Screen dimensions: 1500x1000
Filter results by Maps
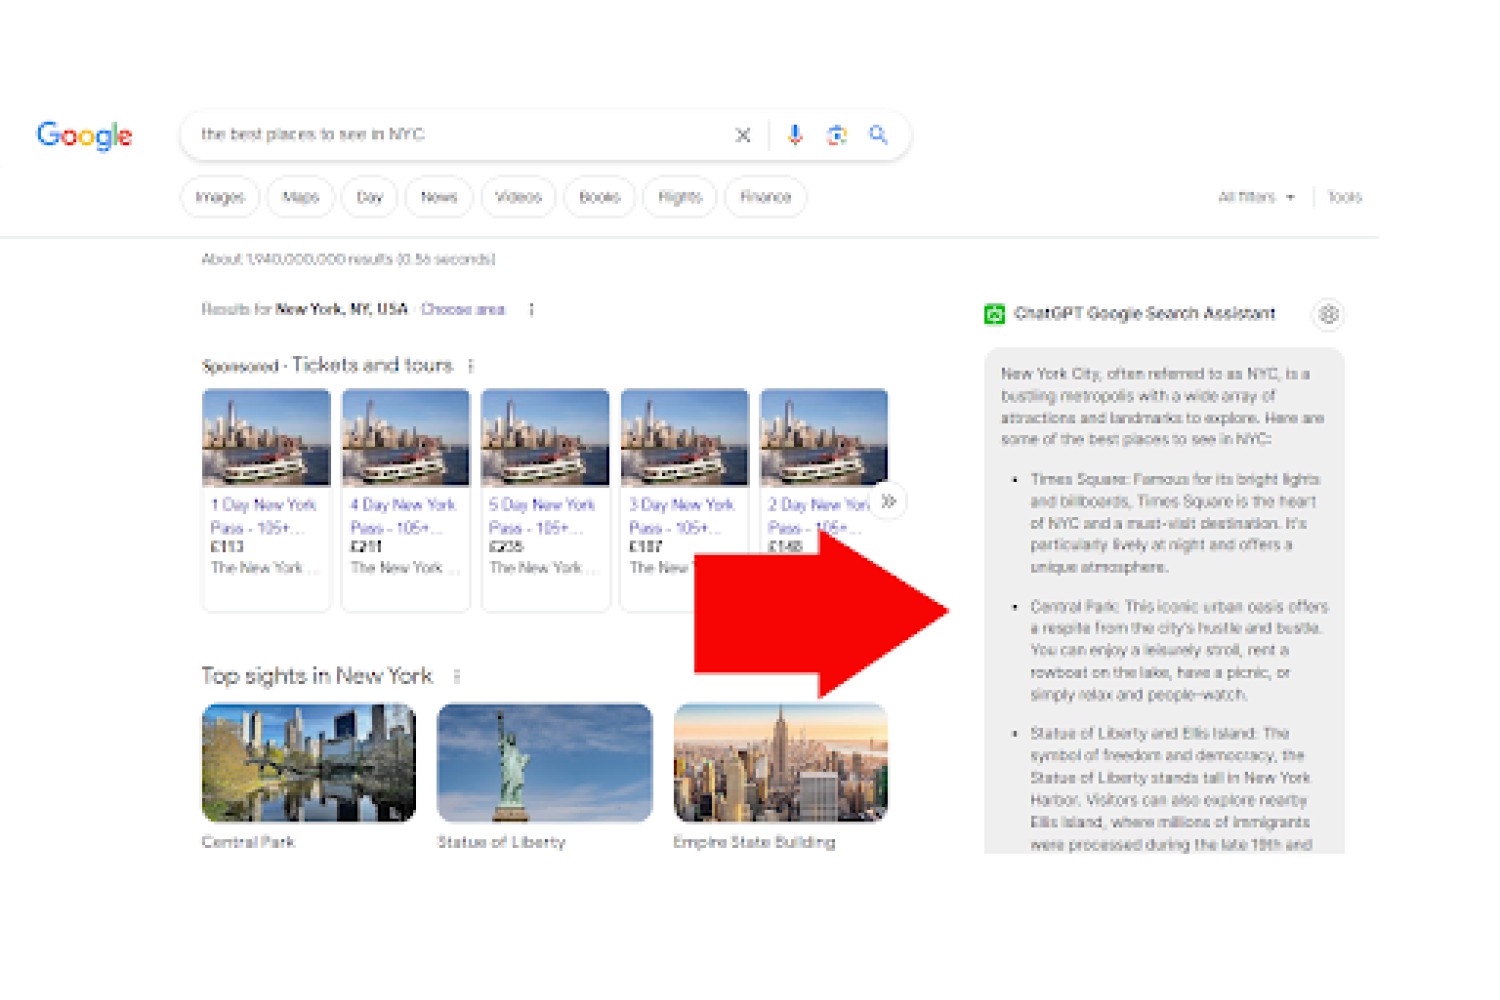(300, 197)
